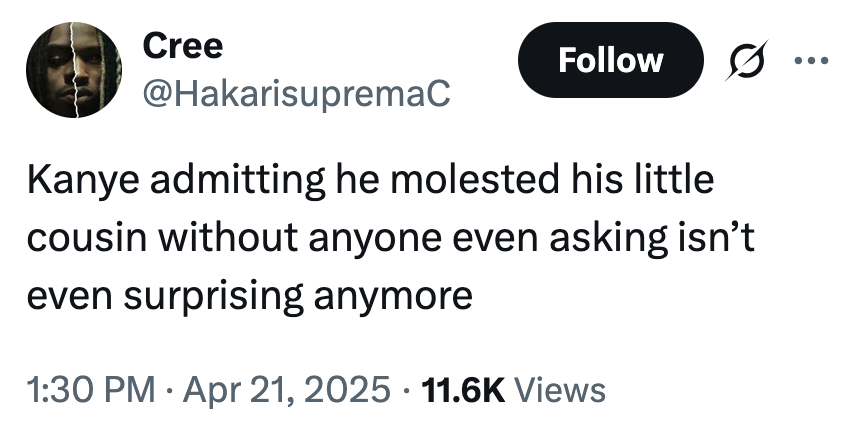Click the tweet line "even surprising anymore"

[249, 296]
